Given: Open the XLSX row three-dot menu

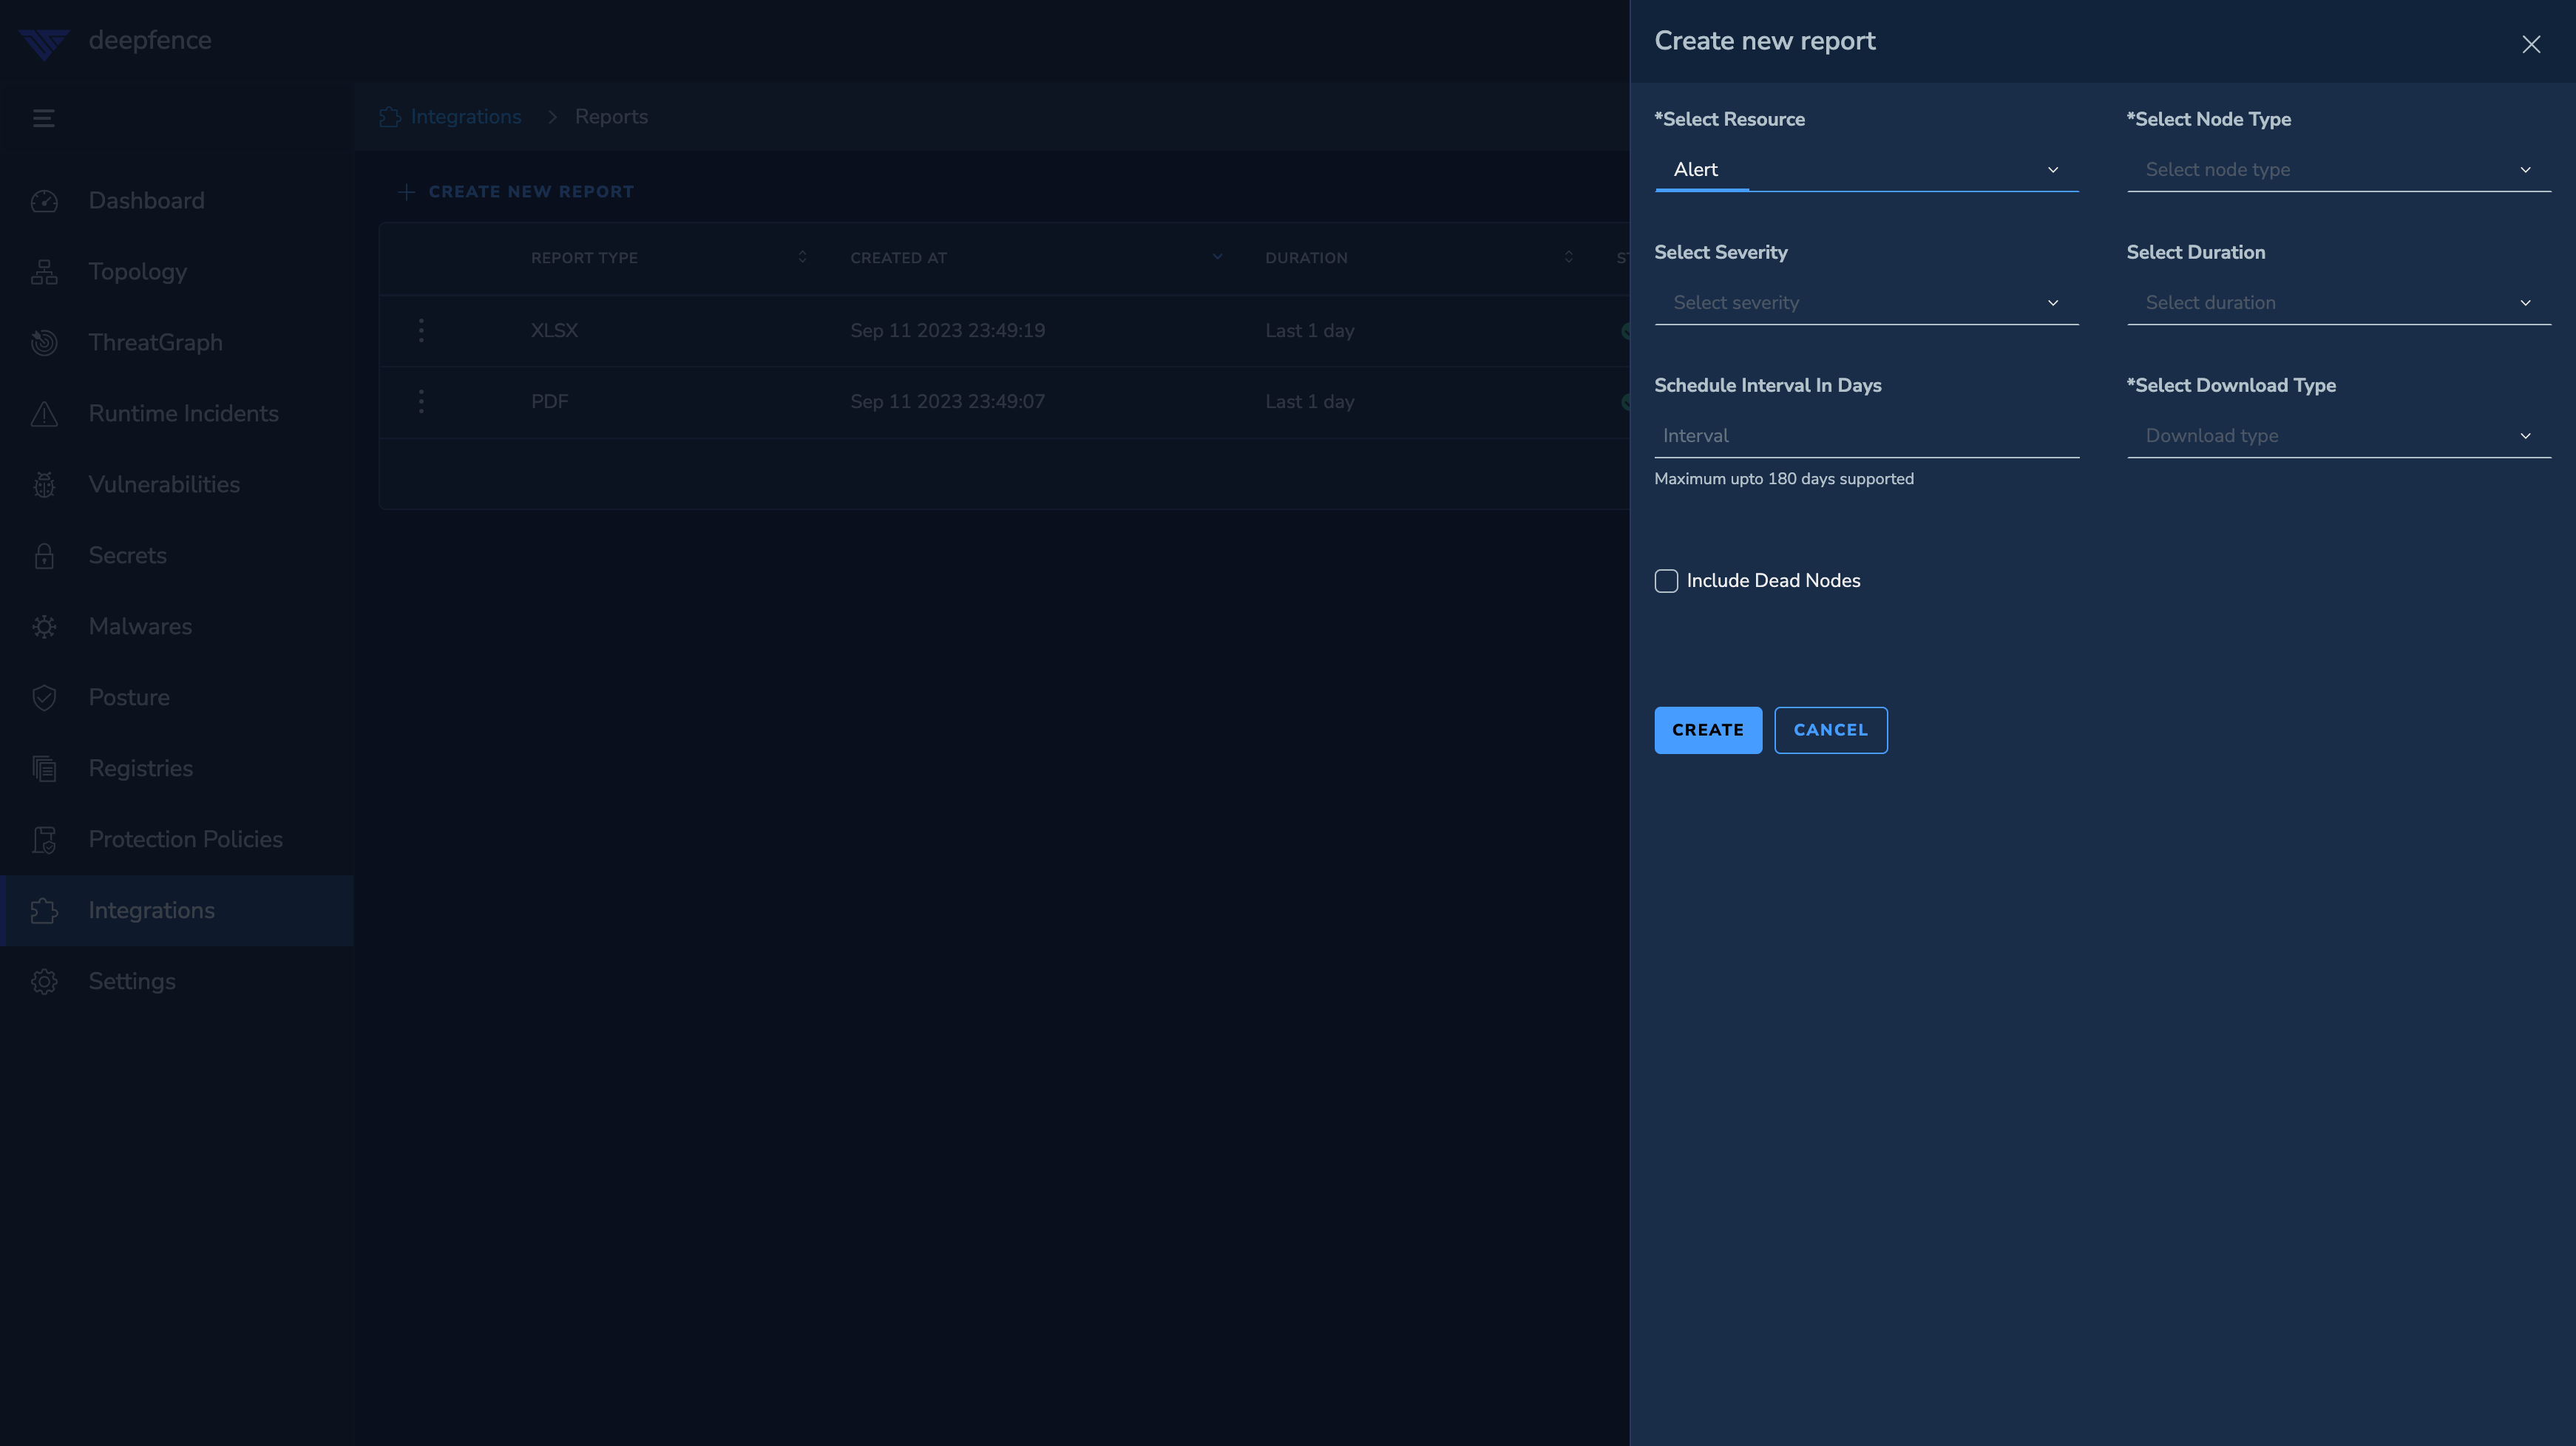Looking at the screenshot, I should point(421,330).
